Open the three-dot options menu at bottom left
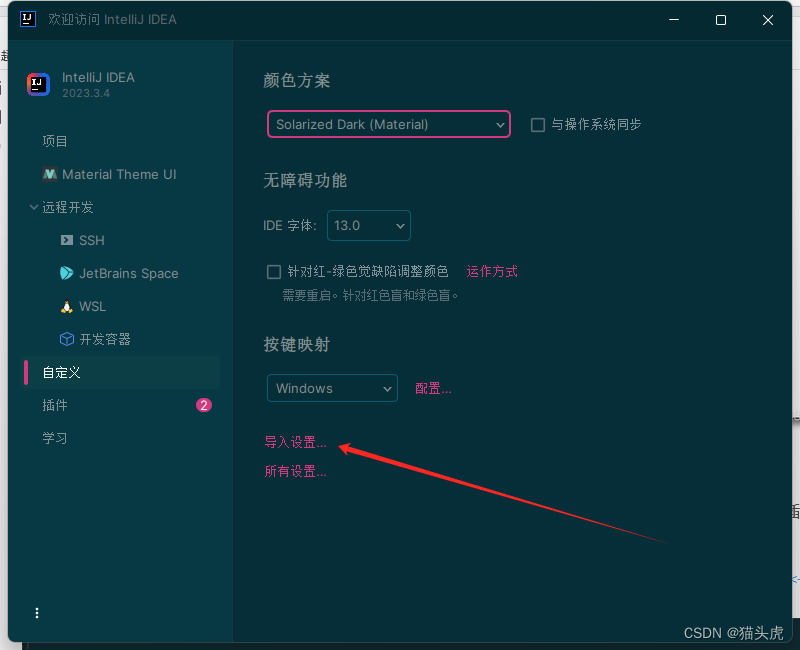The width and height of the screenshot is (800, 650). tap(37, 613)
